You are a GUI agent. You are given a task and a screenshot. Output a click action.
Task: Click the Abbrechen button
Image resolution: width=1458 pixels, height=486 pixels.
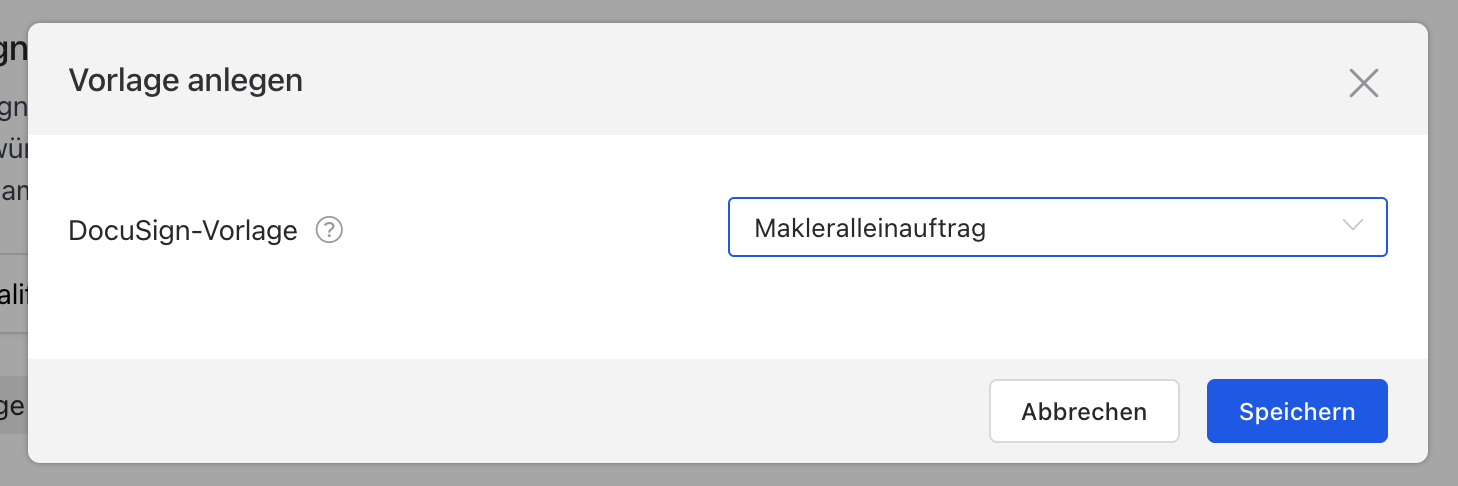click(1084, 411)
